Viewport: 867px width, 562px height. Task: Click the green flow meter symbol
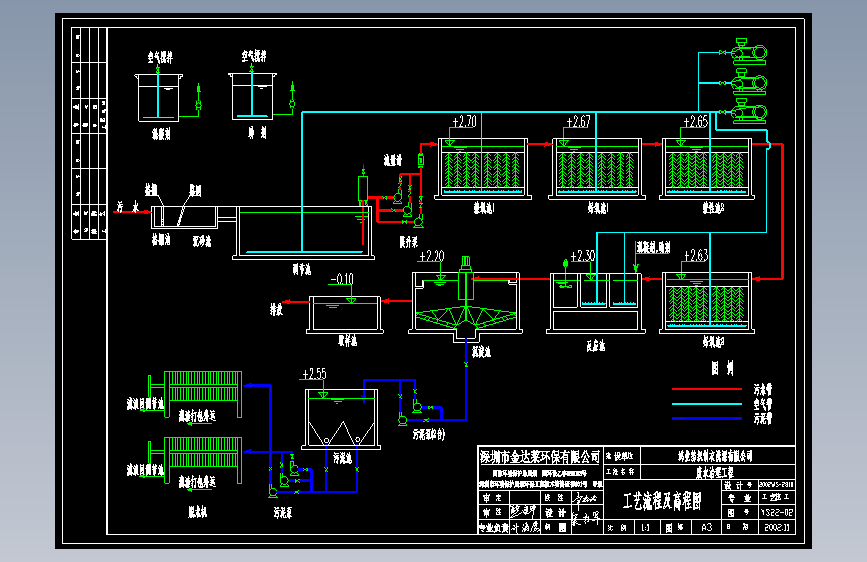pos(421,160)
